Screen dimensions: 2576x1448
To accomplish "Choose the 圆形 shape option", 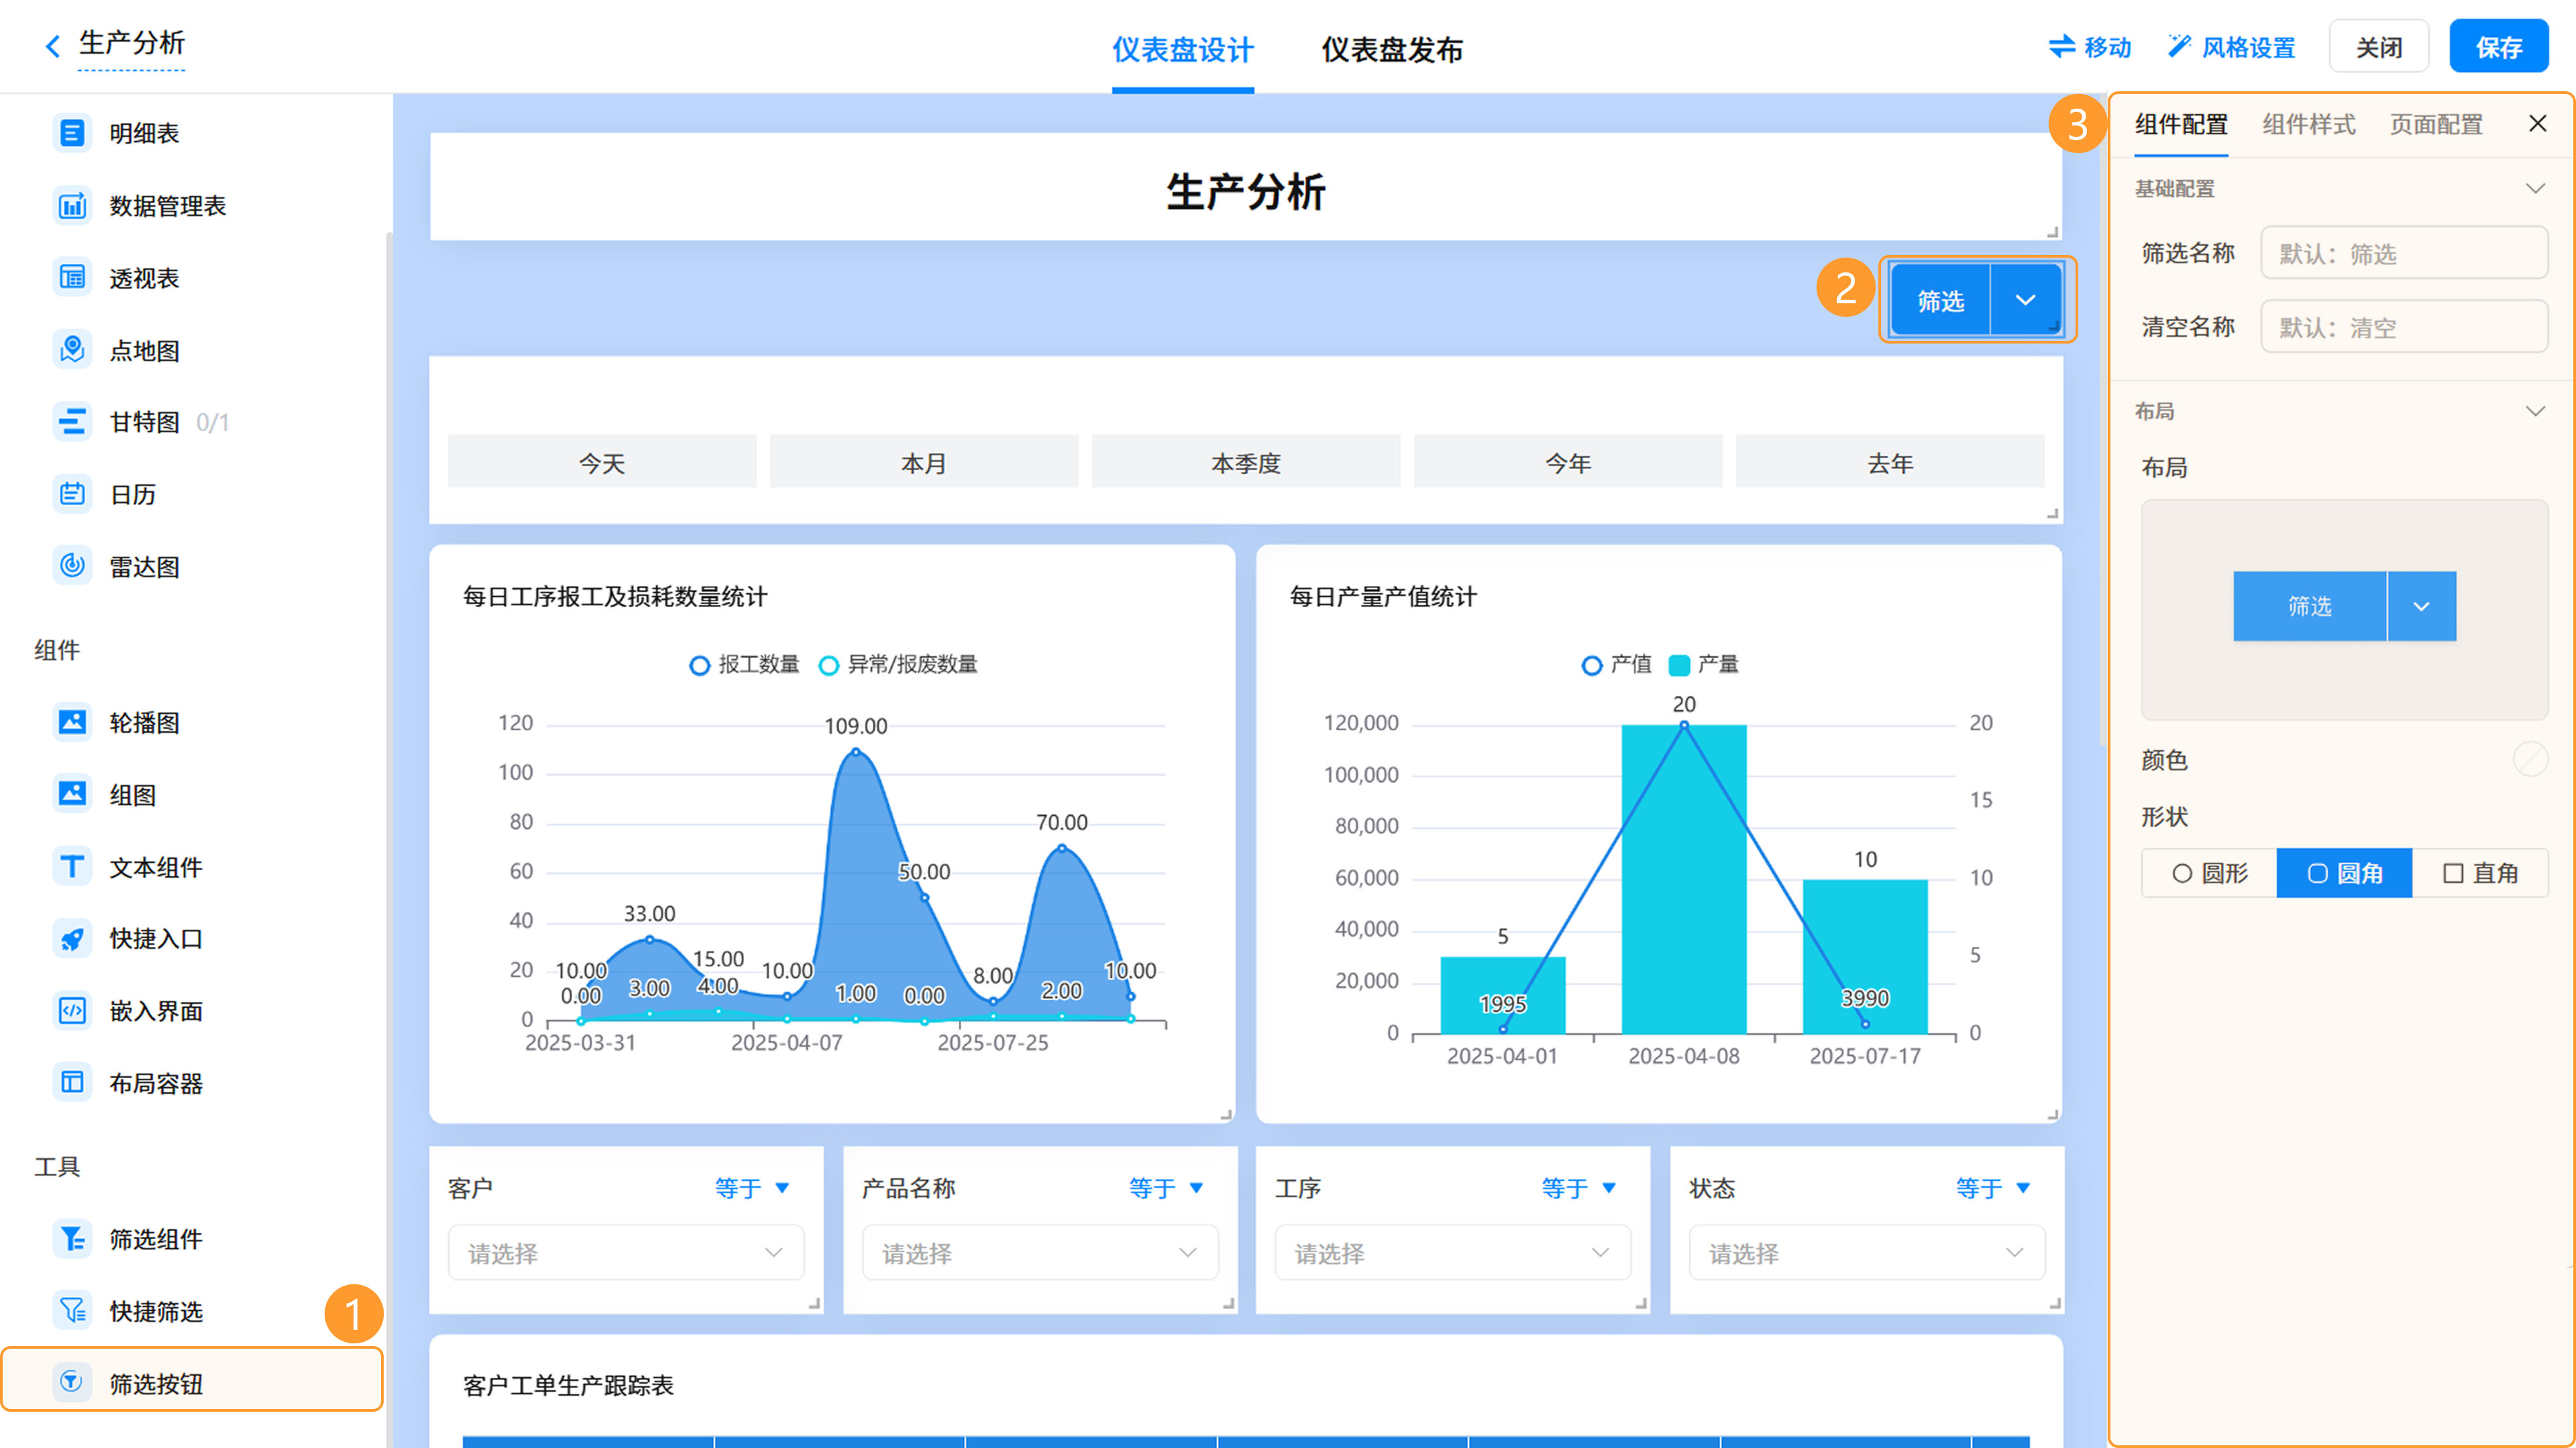I will tap(2209, 873).
